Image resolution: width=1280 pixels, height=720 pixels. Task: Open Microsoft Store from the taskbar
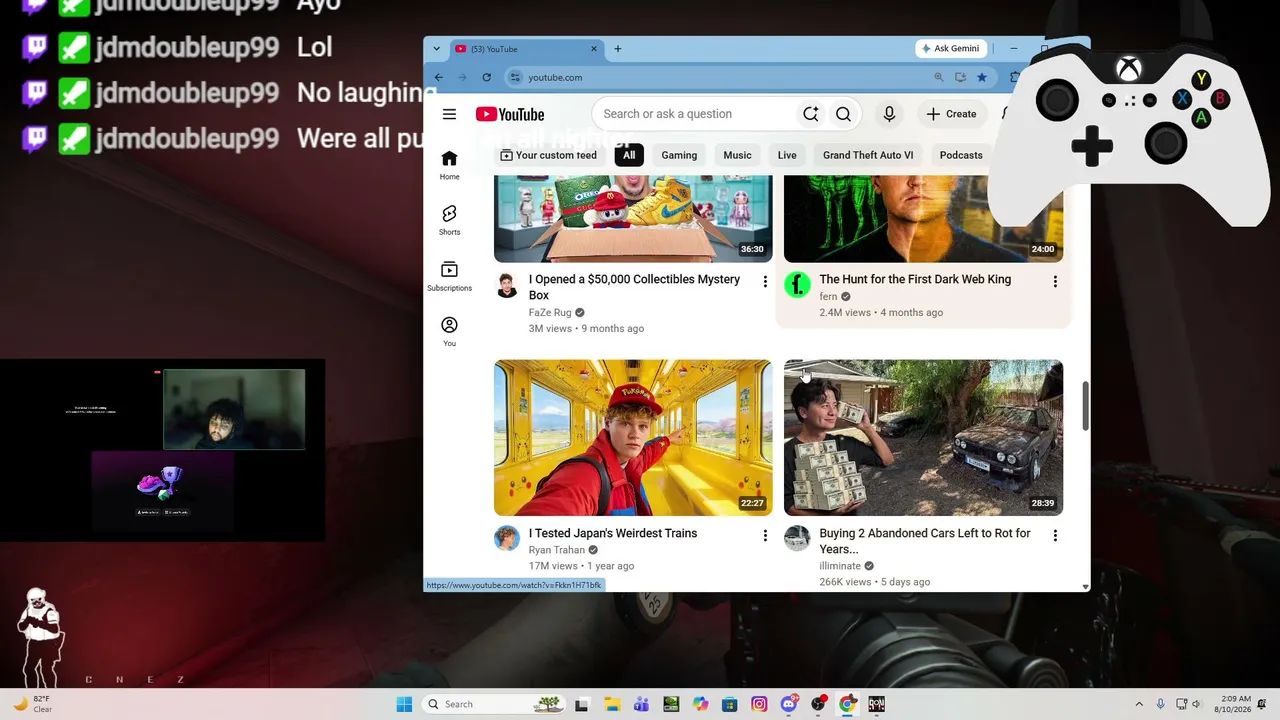[x=730, y=704]
